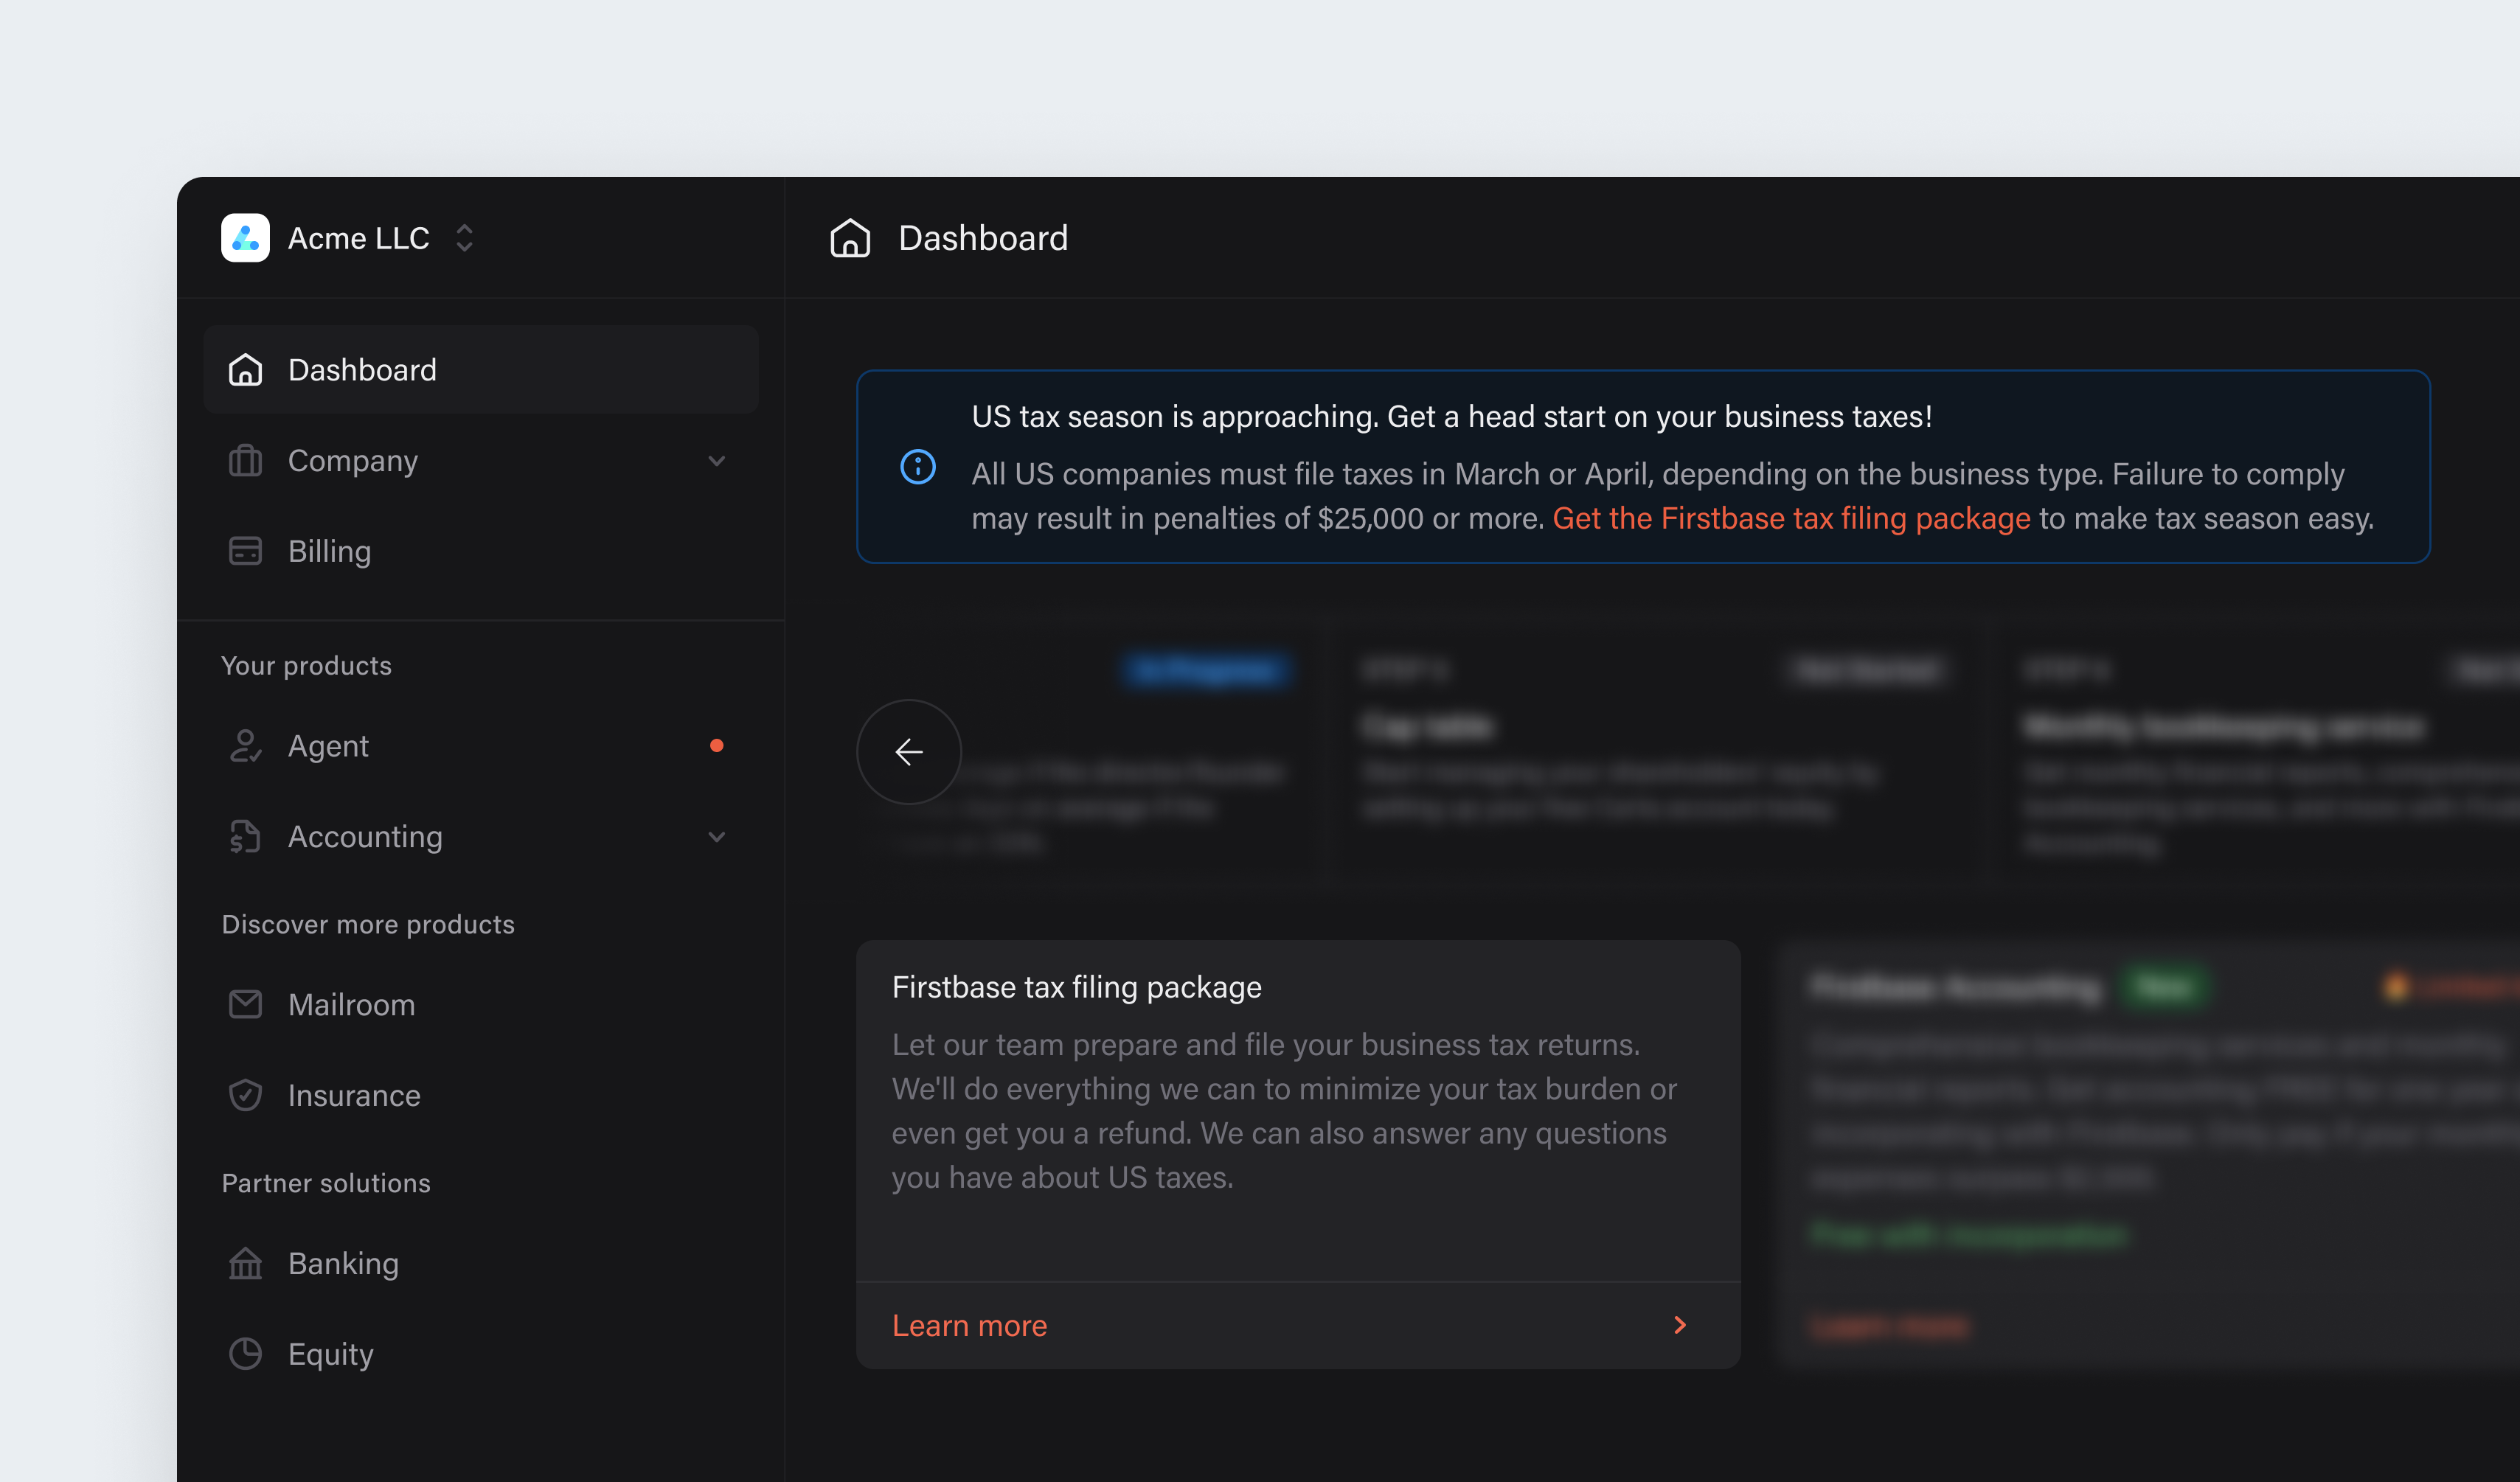Expand the Accounting submenu chevron

pos(717,837)
